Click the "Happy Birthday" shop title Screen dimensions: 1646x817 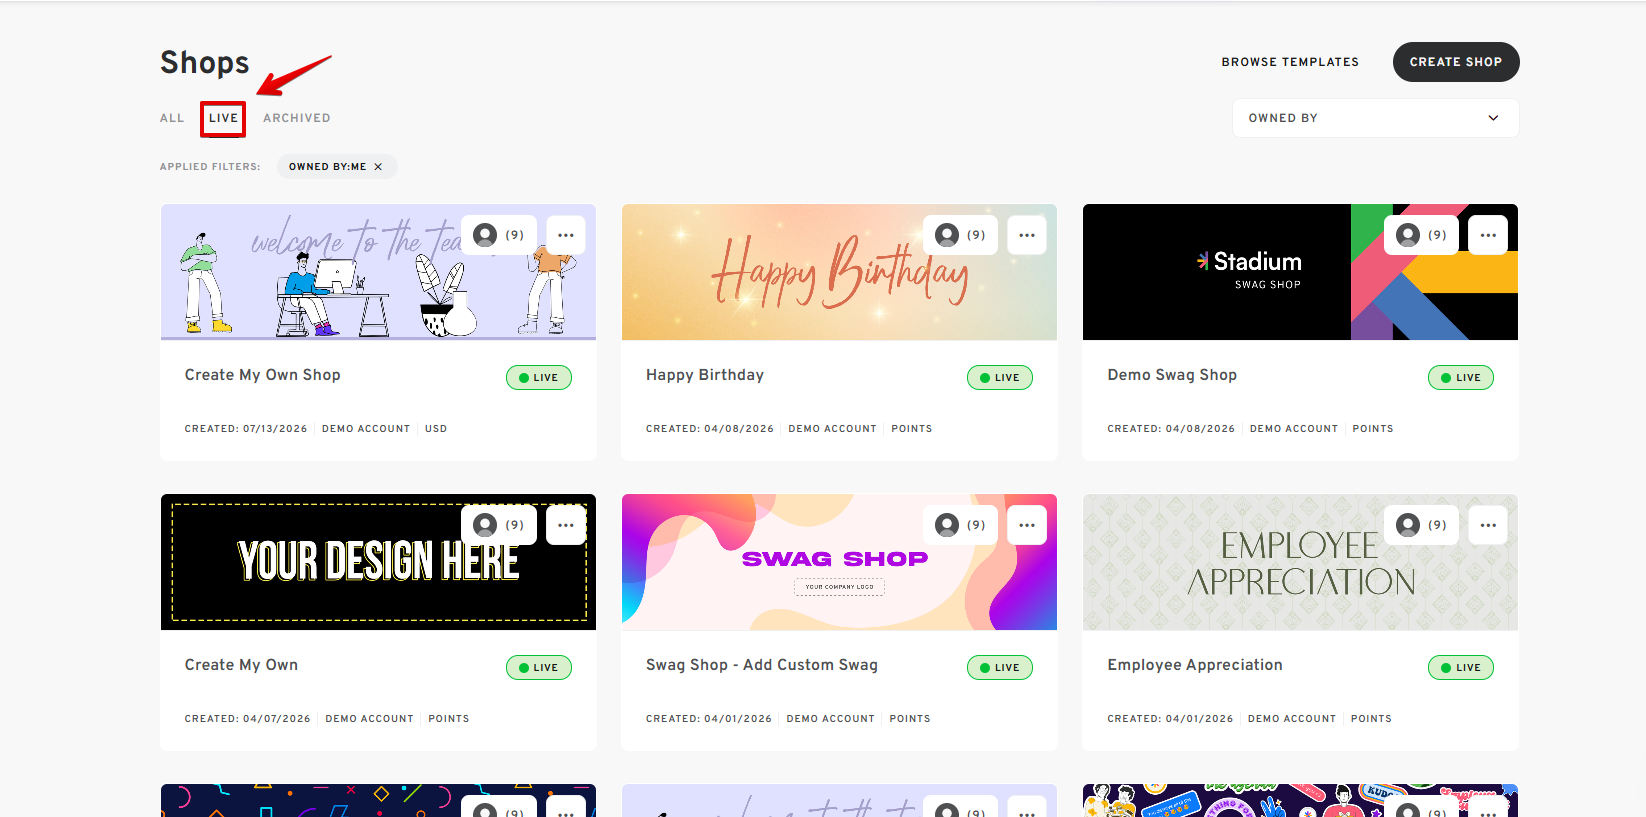[x=705, y=375]
